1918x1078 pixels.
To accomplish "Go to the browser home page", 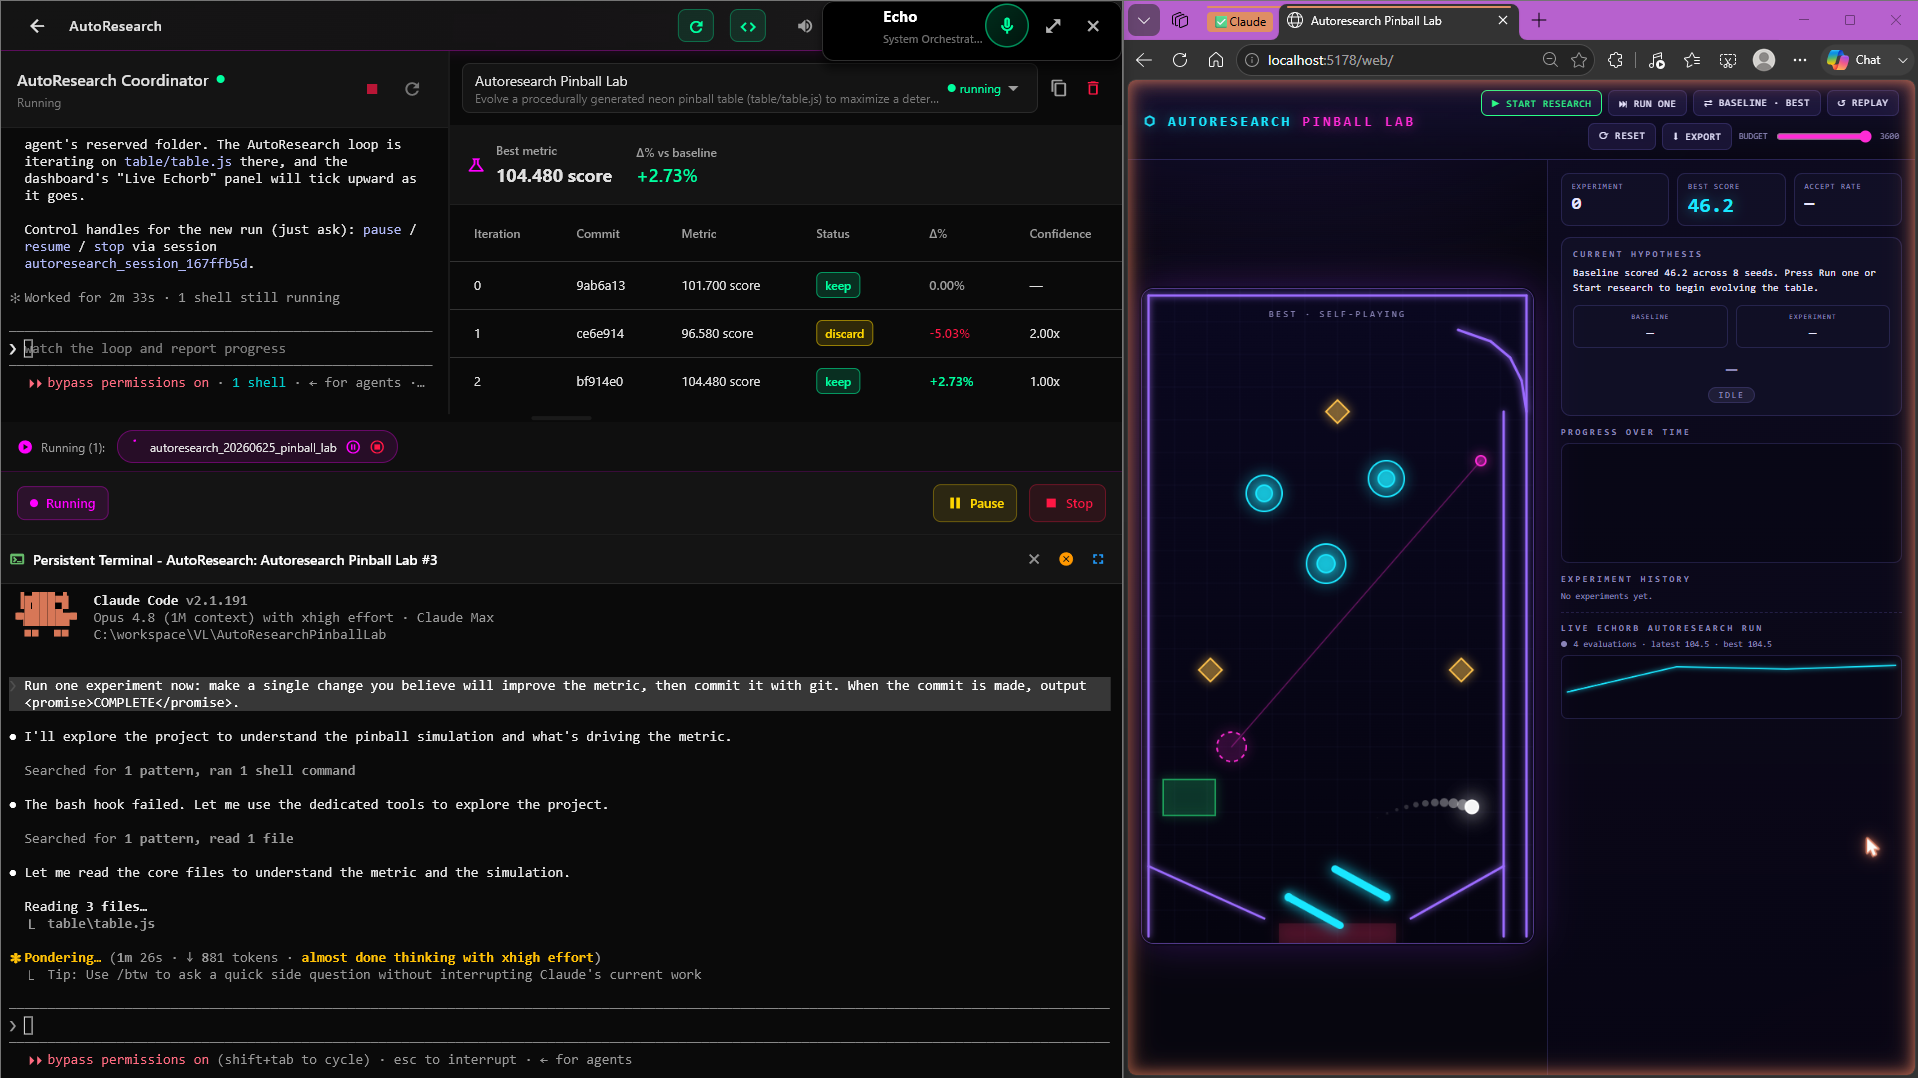I will click(x=1216, y=60).
